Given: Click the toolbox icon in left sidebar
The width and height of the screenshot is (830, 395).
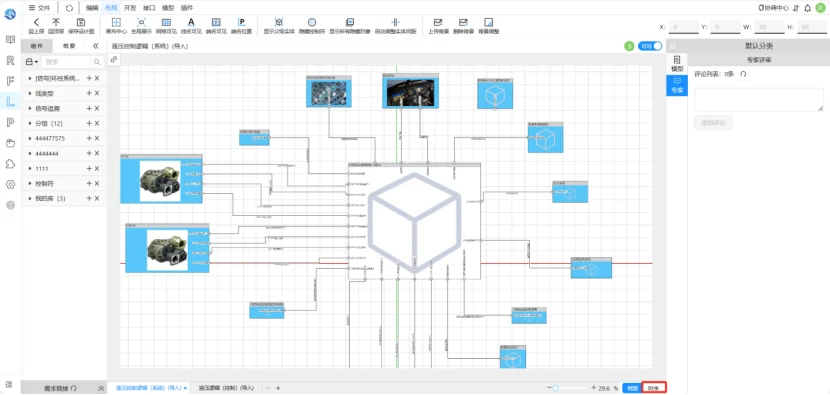Looking at the screenshot, I should (10, 143).
